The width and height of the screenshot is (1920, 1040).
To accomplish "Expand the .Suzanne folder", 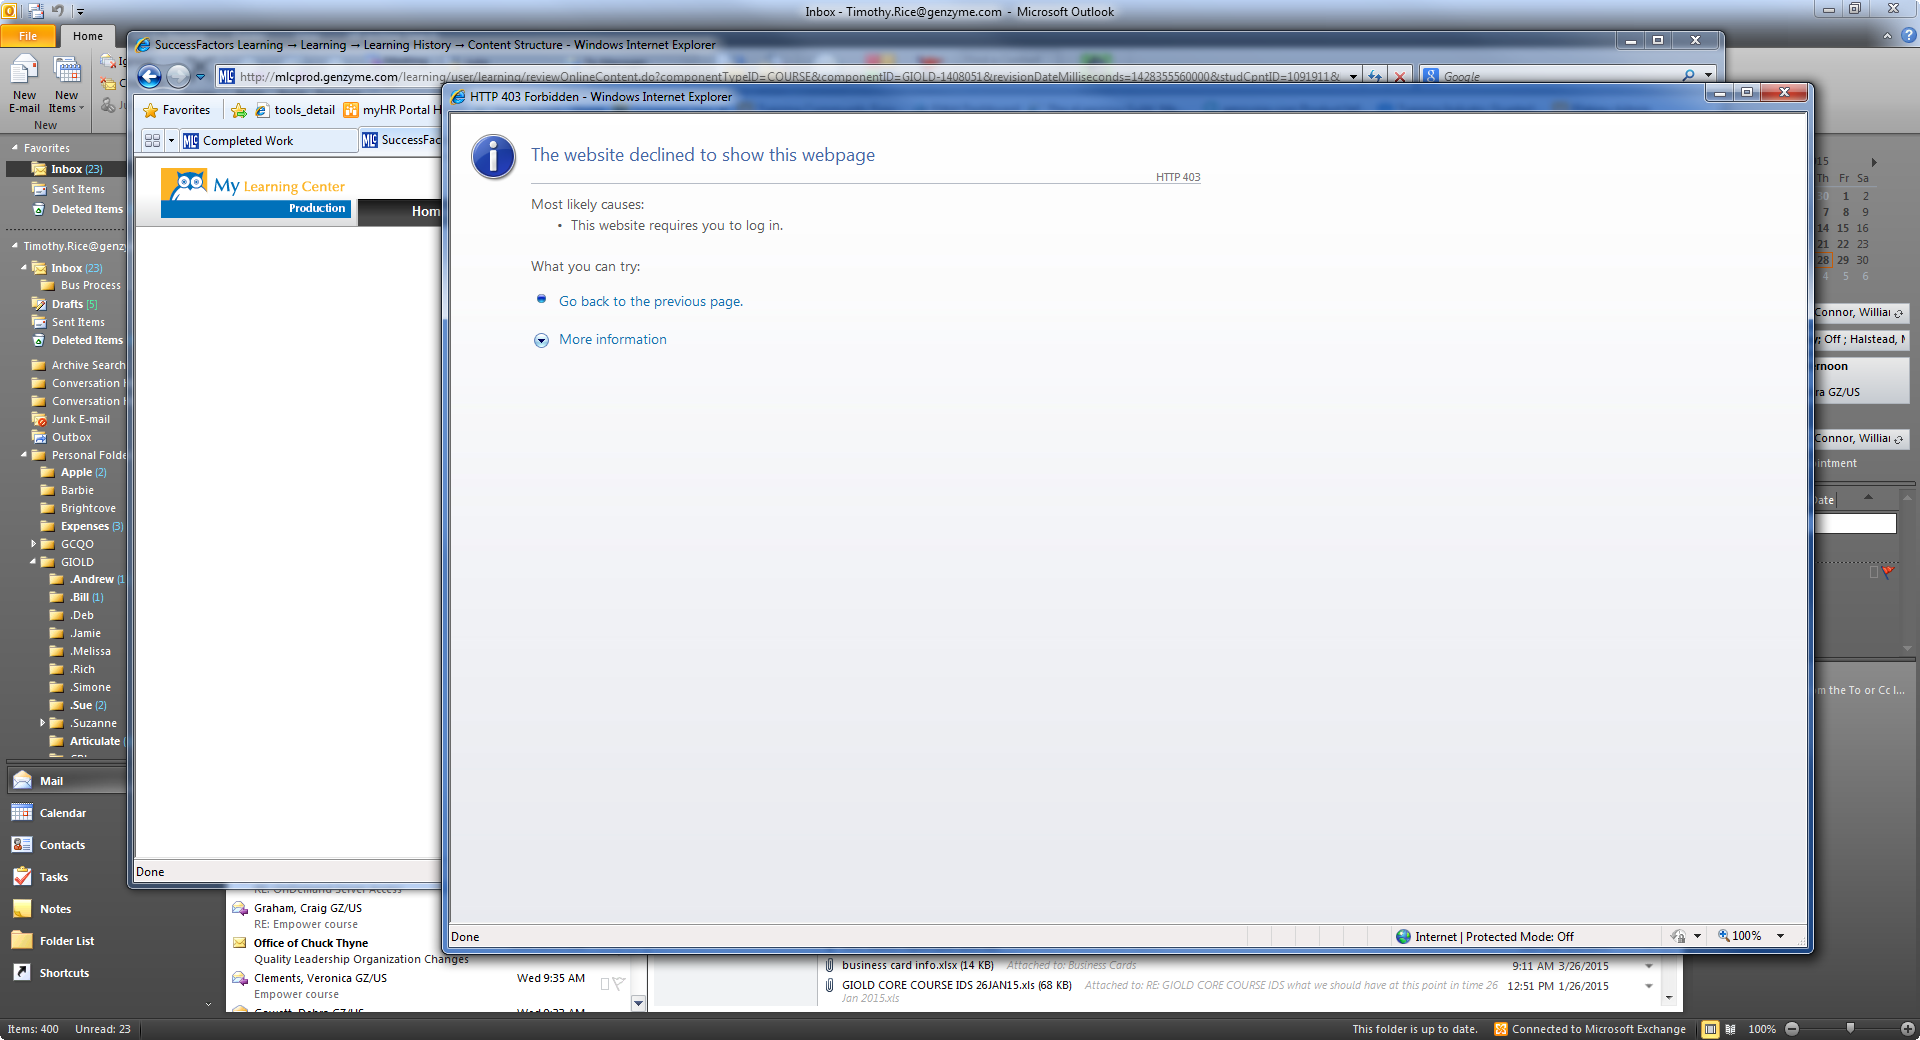I will pos(42,723).
